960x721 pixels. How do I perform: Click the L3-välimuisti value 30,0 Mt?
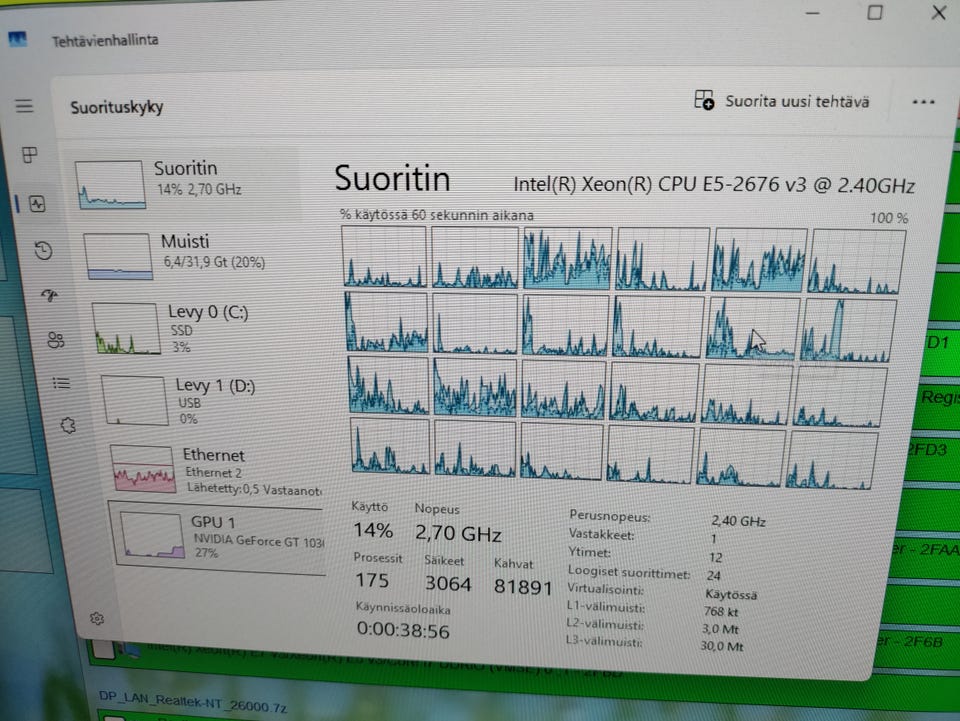coord(722,646)
